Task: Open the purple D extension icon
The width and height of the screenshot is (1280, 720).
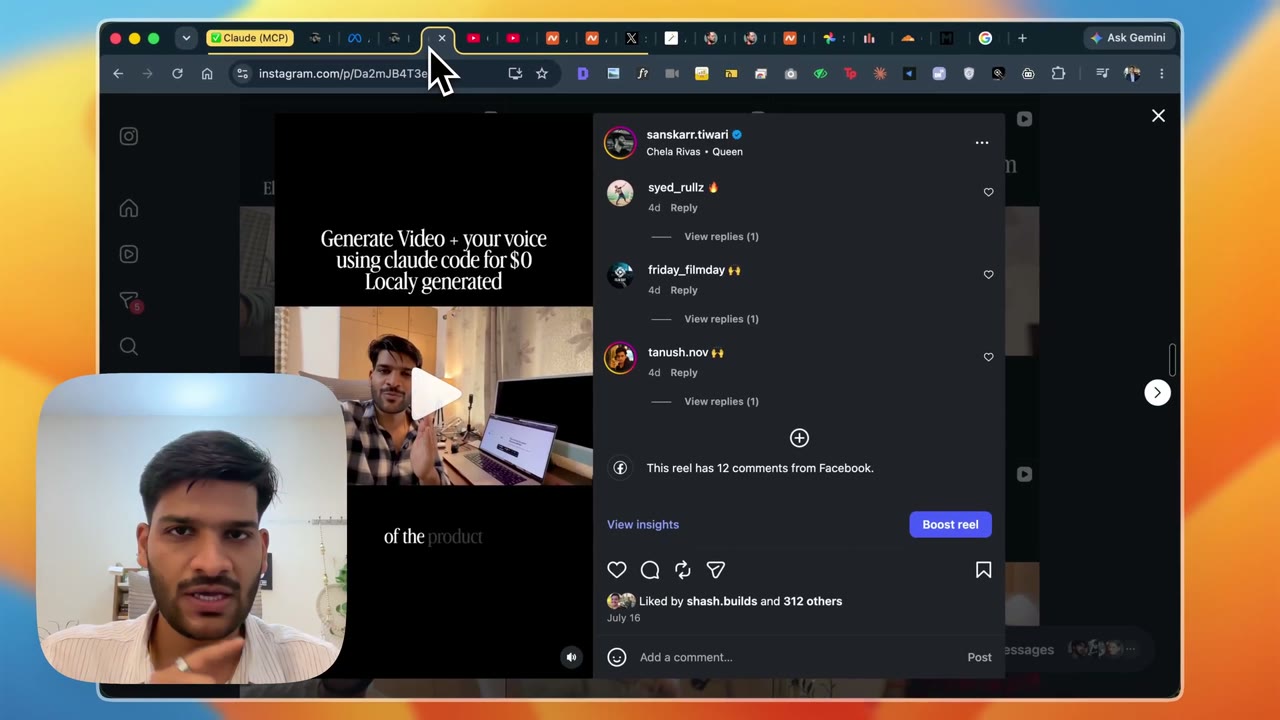Action: click(583, 73)
